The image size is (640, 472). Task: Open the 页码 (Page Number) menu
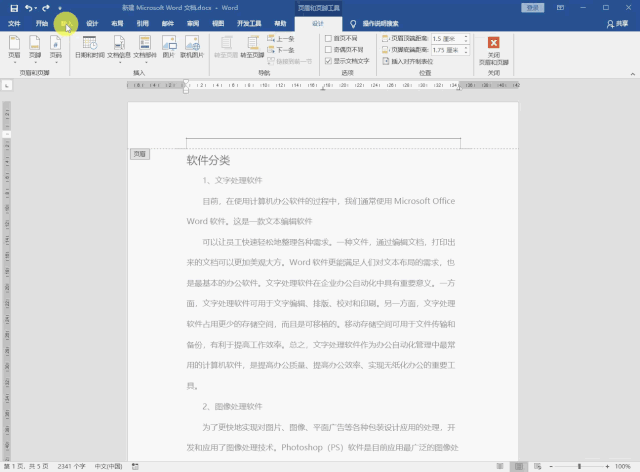click(x=56, y=49)
